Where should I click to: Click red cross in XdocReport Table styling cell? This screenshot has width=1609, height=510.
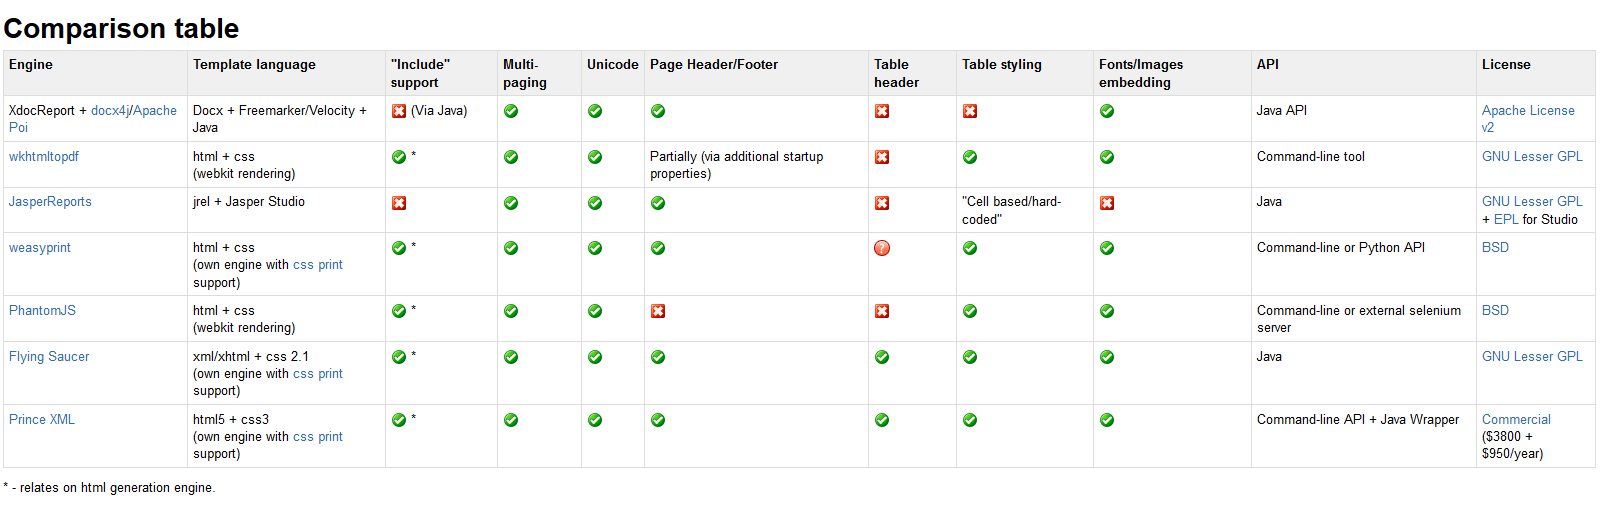coord(970,111)
